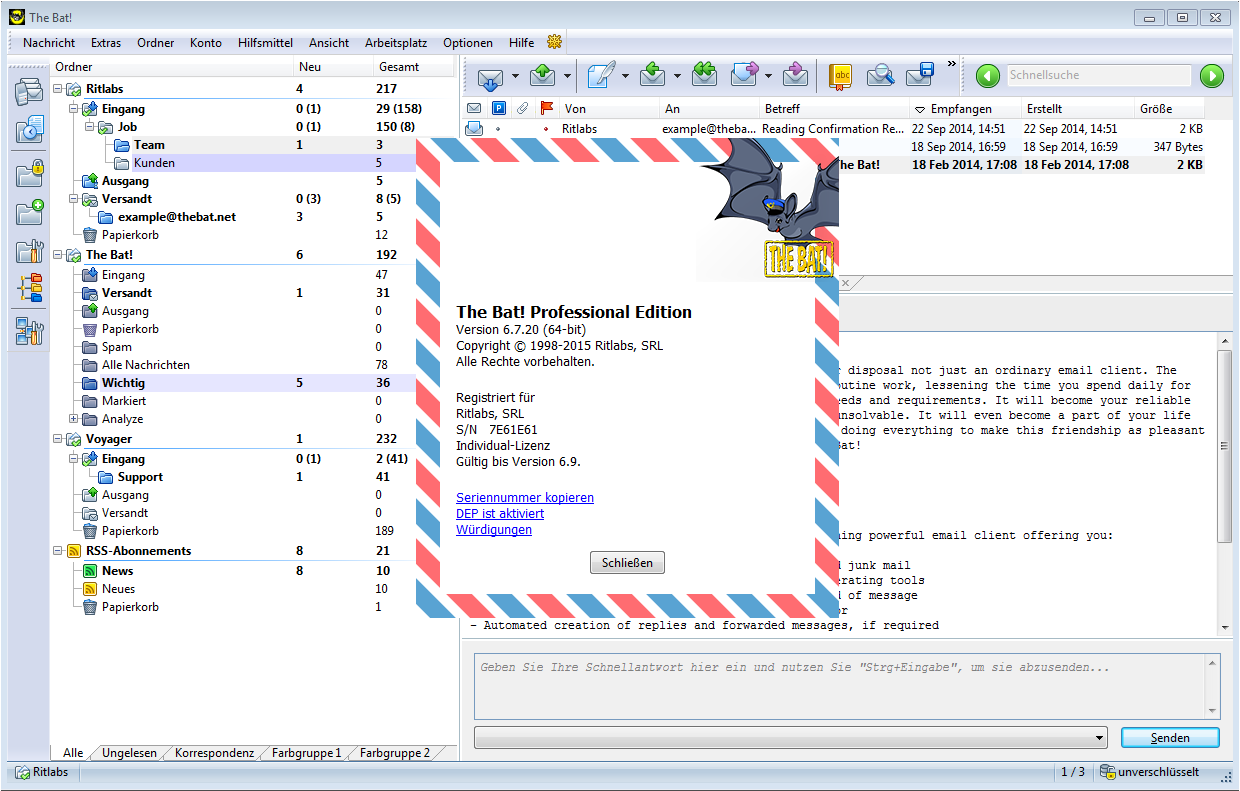1240x791 pixels.
Task: Click the locked folder sidebar icon
Action: pos(29,173)
